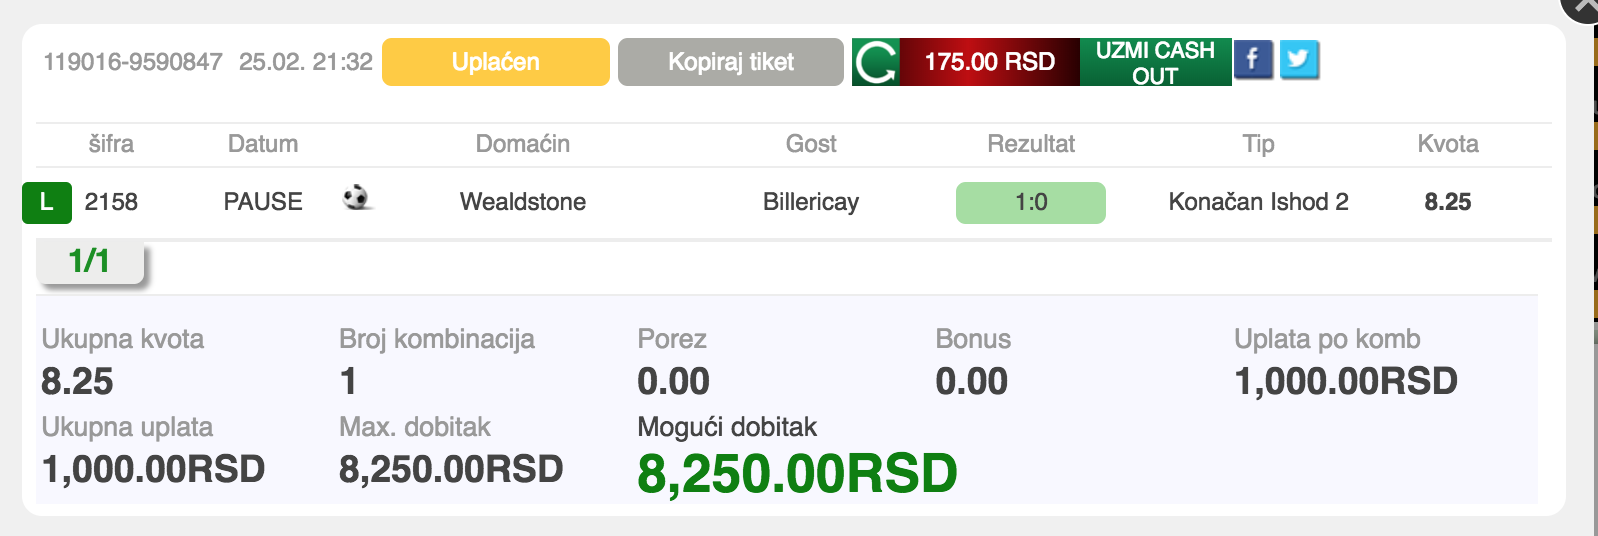The image size is (1598, 536).
Task: Click the green L live badge
Action: coord(47,203)
